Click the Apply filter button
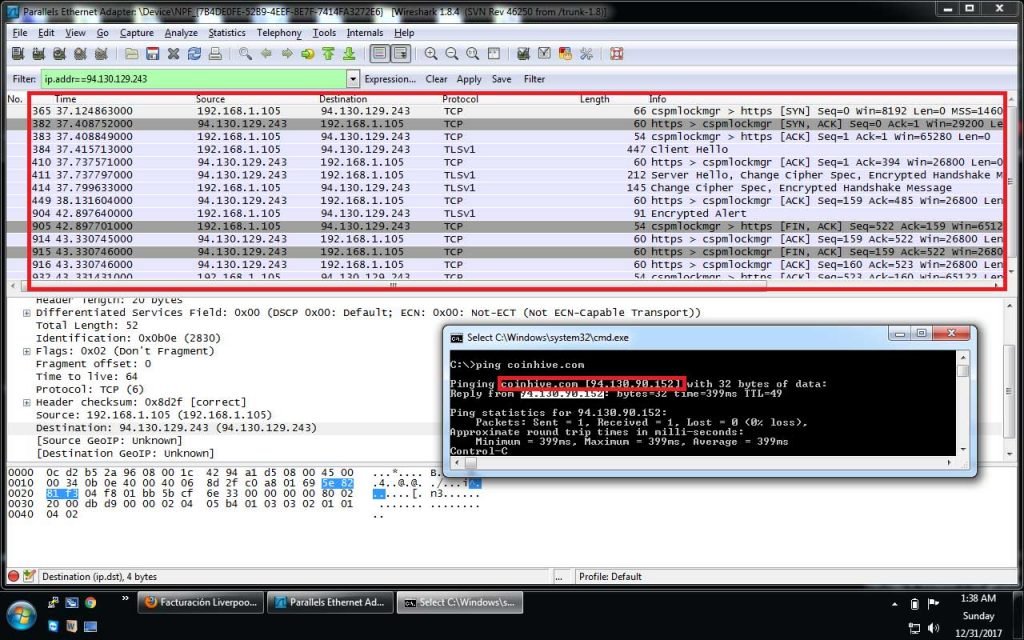 469,79
